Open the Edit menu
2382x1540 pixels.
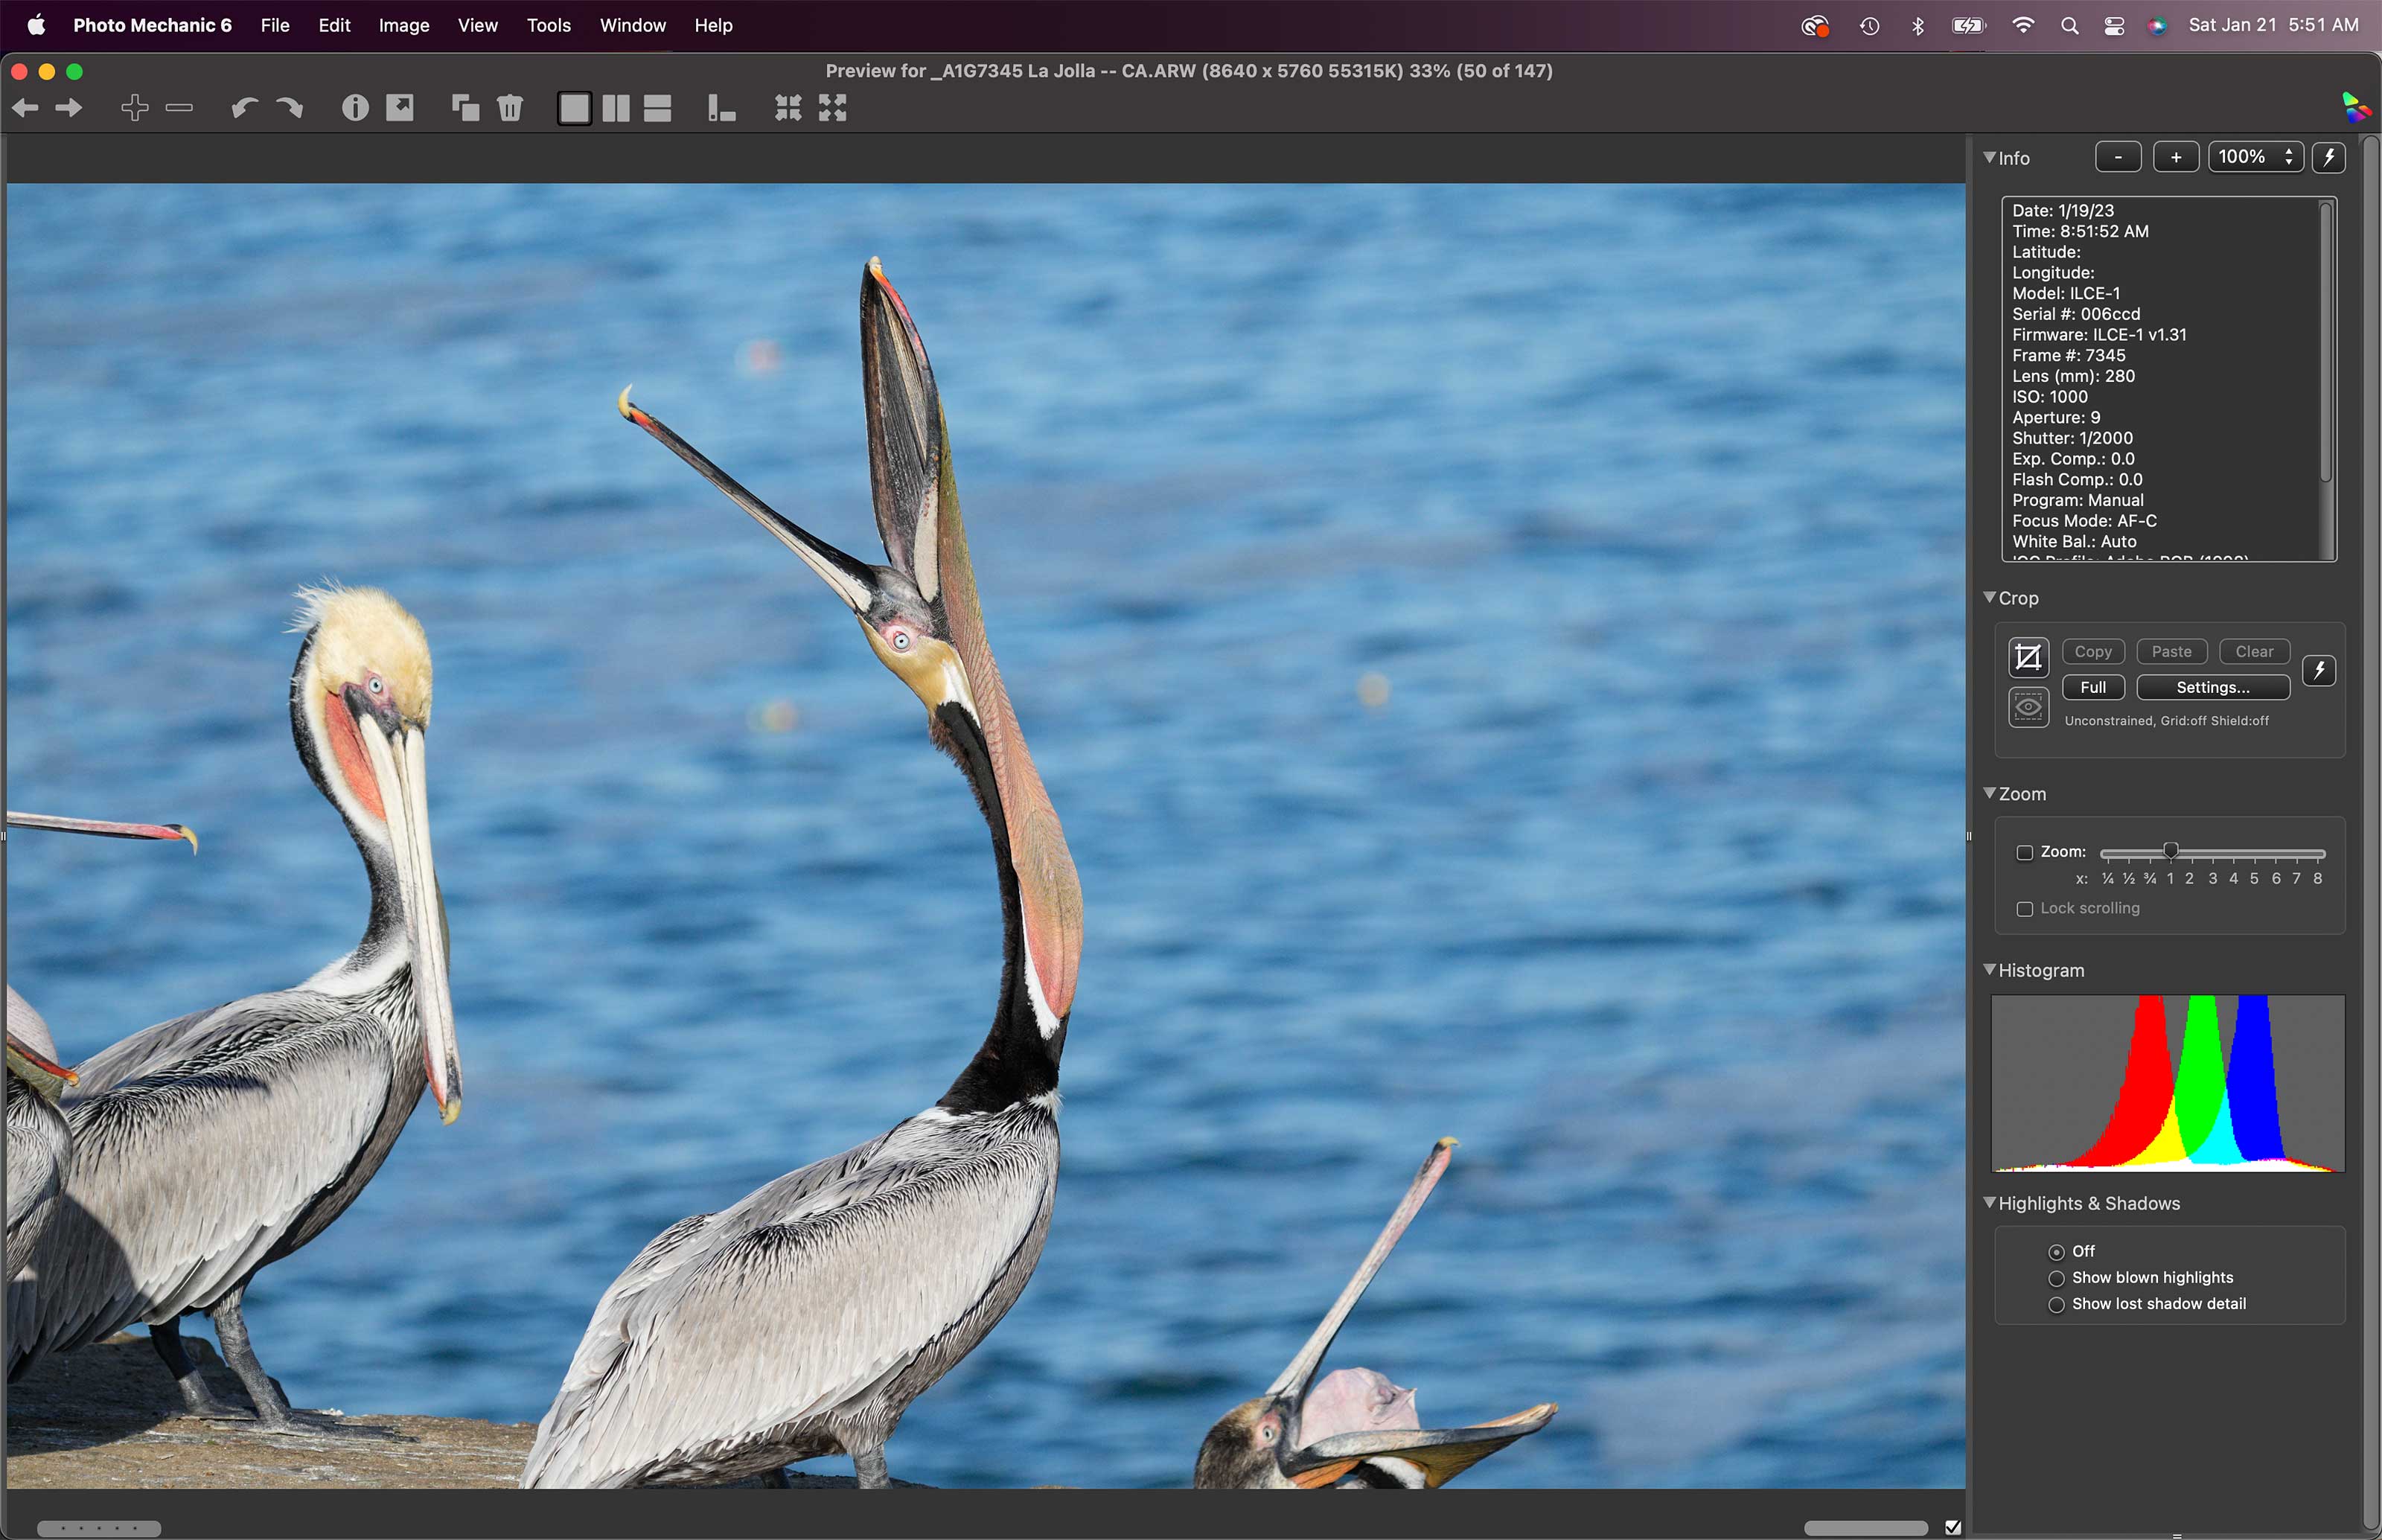334,26
